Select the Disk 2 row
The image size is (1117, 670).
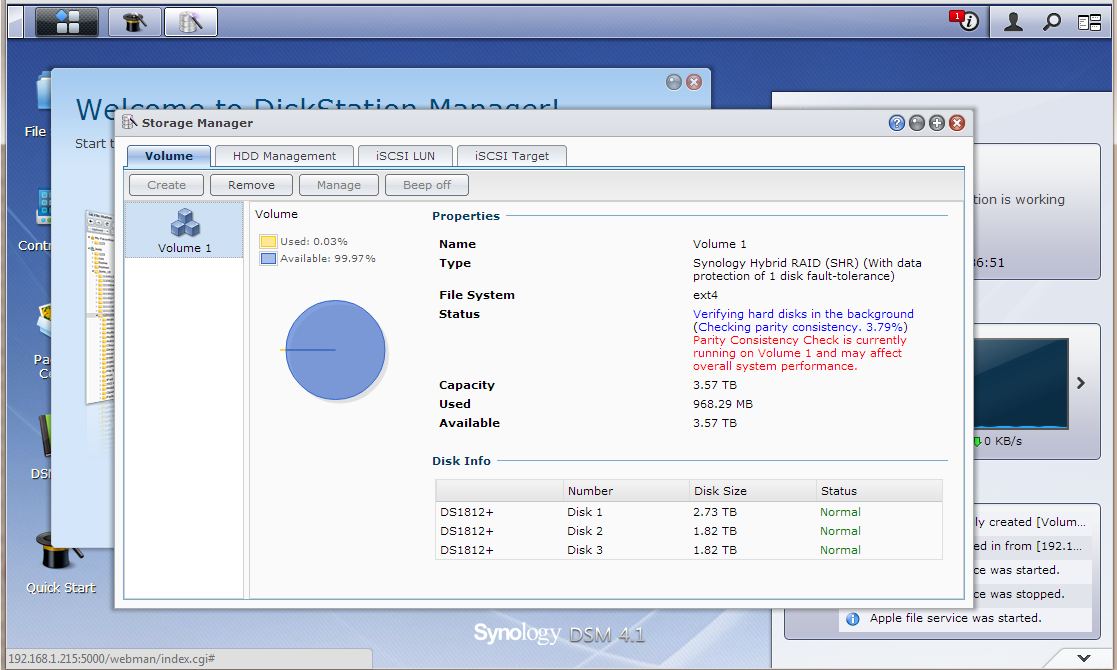[x=689, y=531]
